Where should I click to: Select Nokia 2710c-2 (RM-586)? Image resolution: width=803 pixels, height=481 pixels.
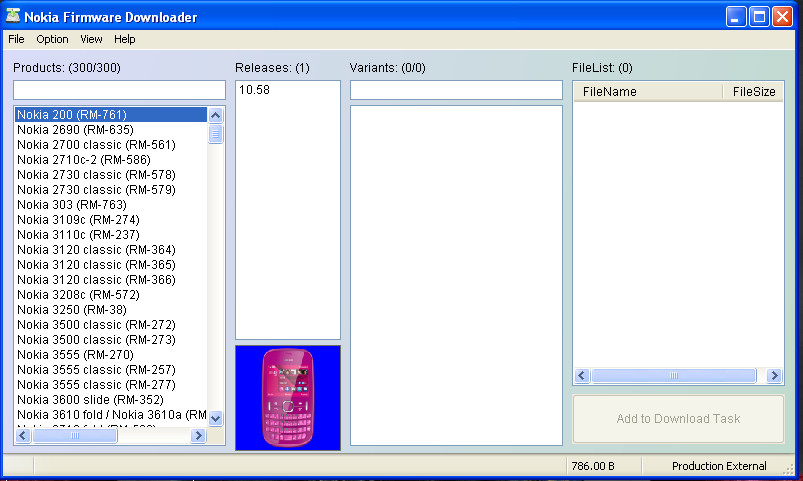click(x=111, y=159)
